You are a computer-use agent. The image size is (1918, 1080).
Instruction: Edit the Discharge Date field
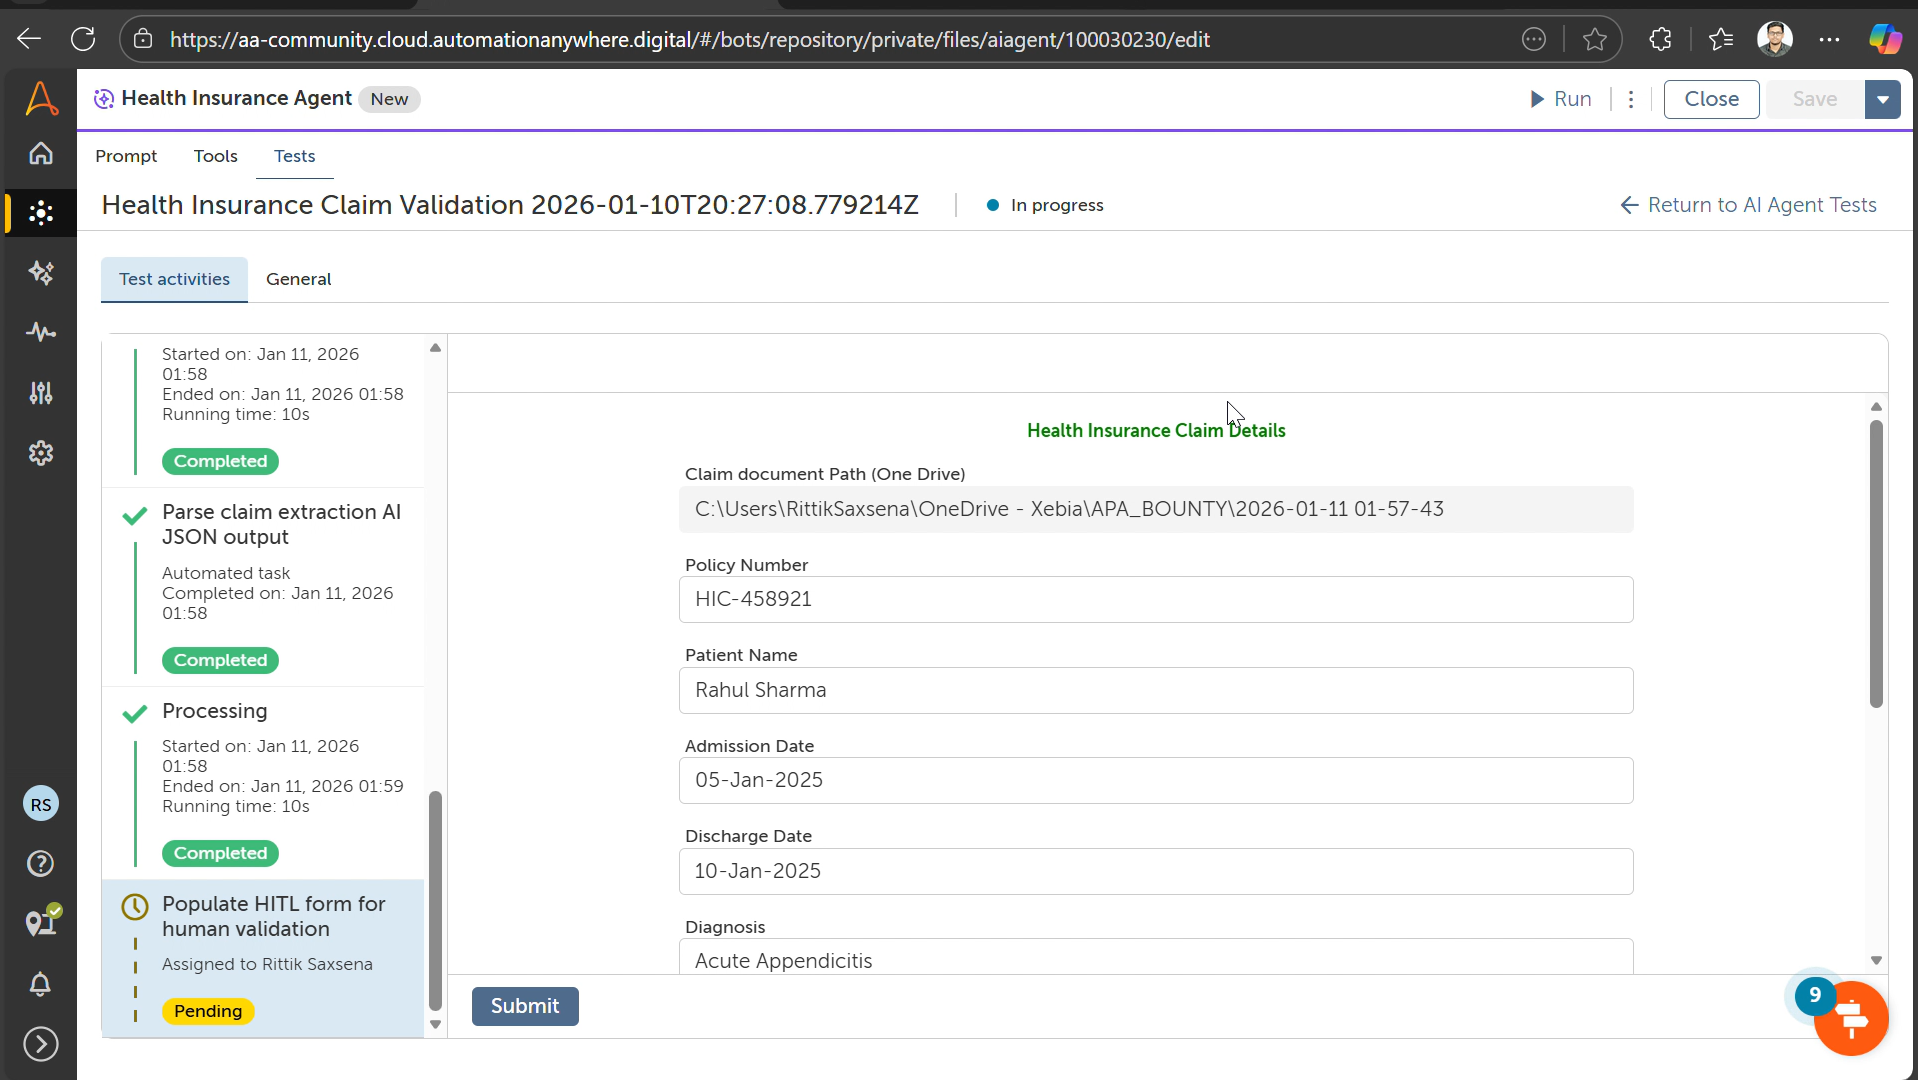1156,871
